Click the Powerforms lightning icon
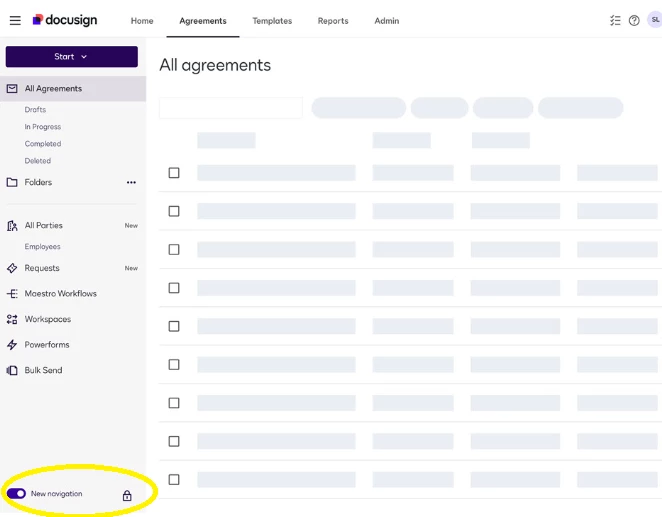This screenshot has width=662, height=517. [x=12, y=345]
